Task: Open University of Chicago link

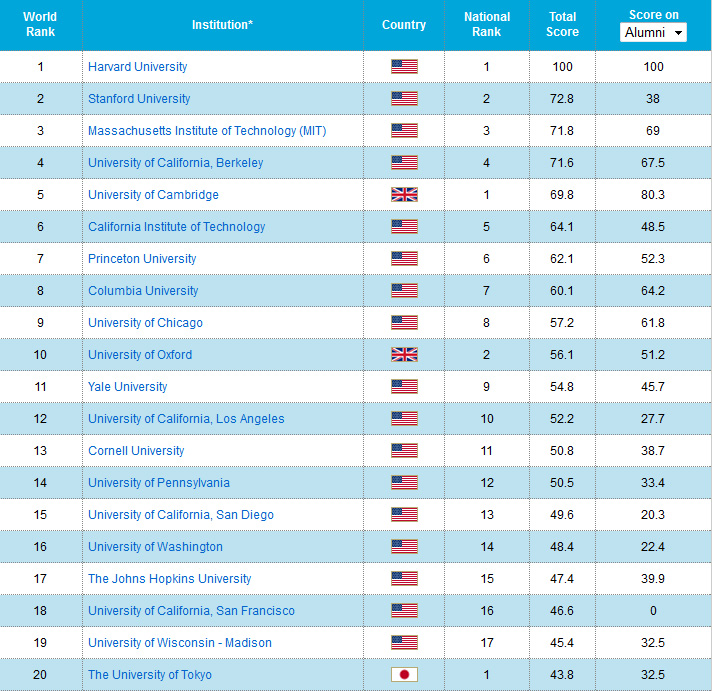Action: [145, 323]
